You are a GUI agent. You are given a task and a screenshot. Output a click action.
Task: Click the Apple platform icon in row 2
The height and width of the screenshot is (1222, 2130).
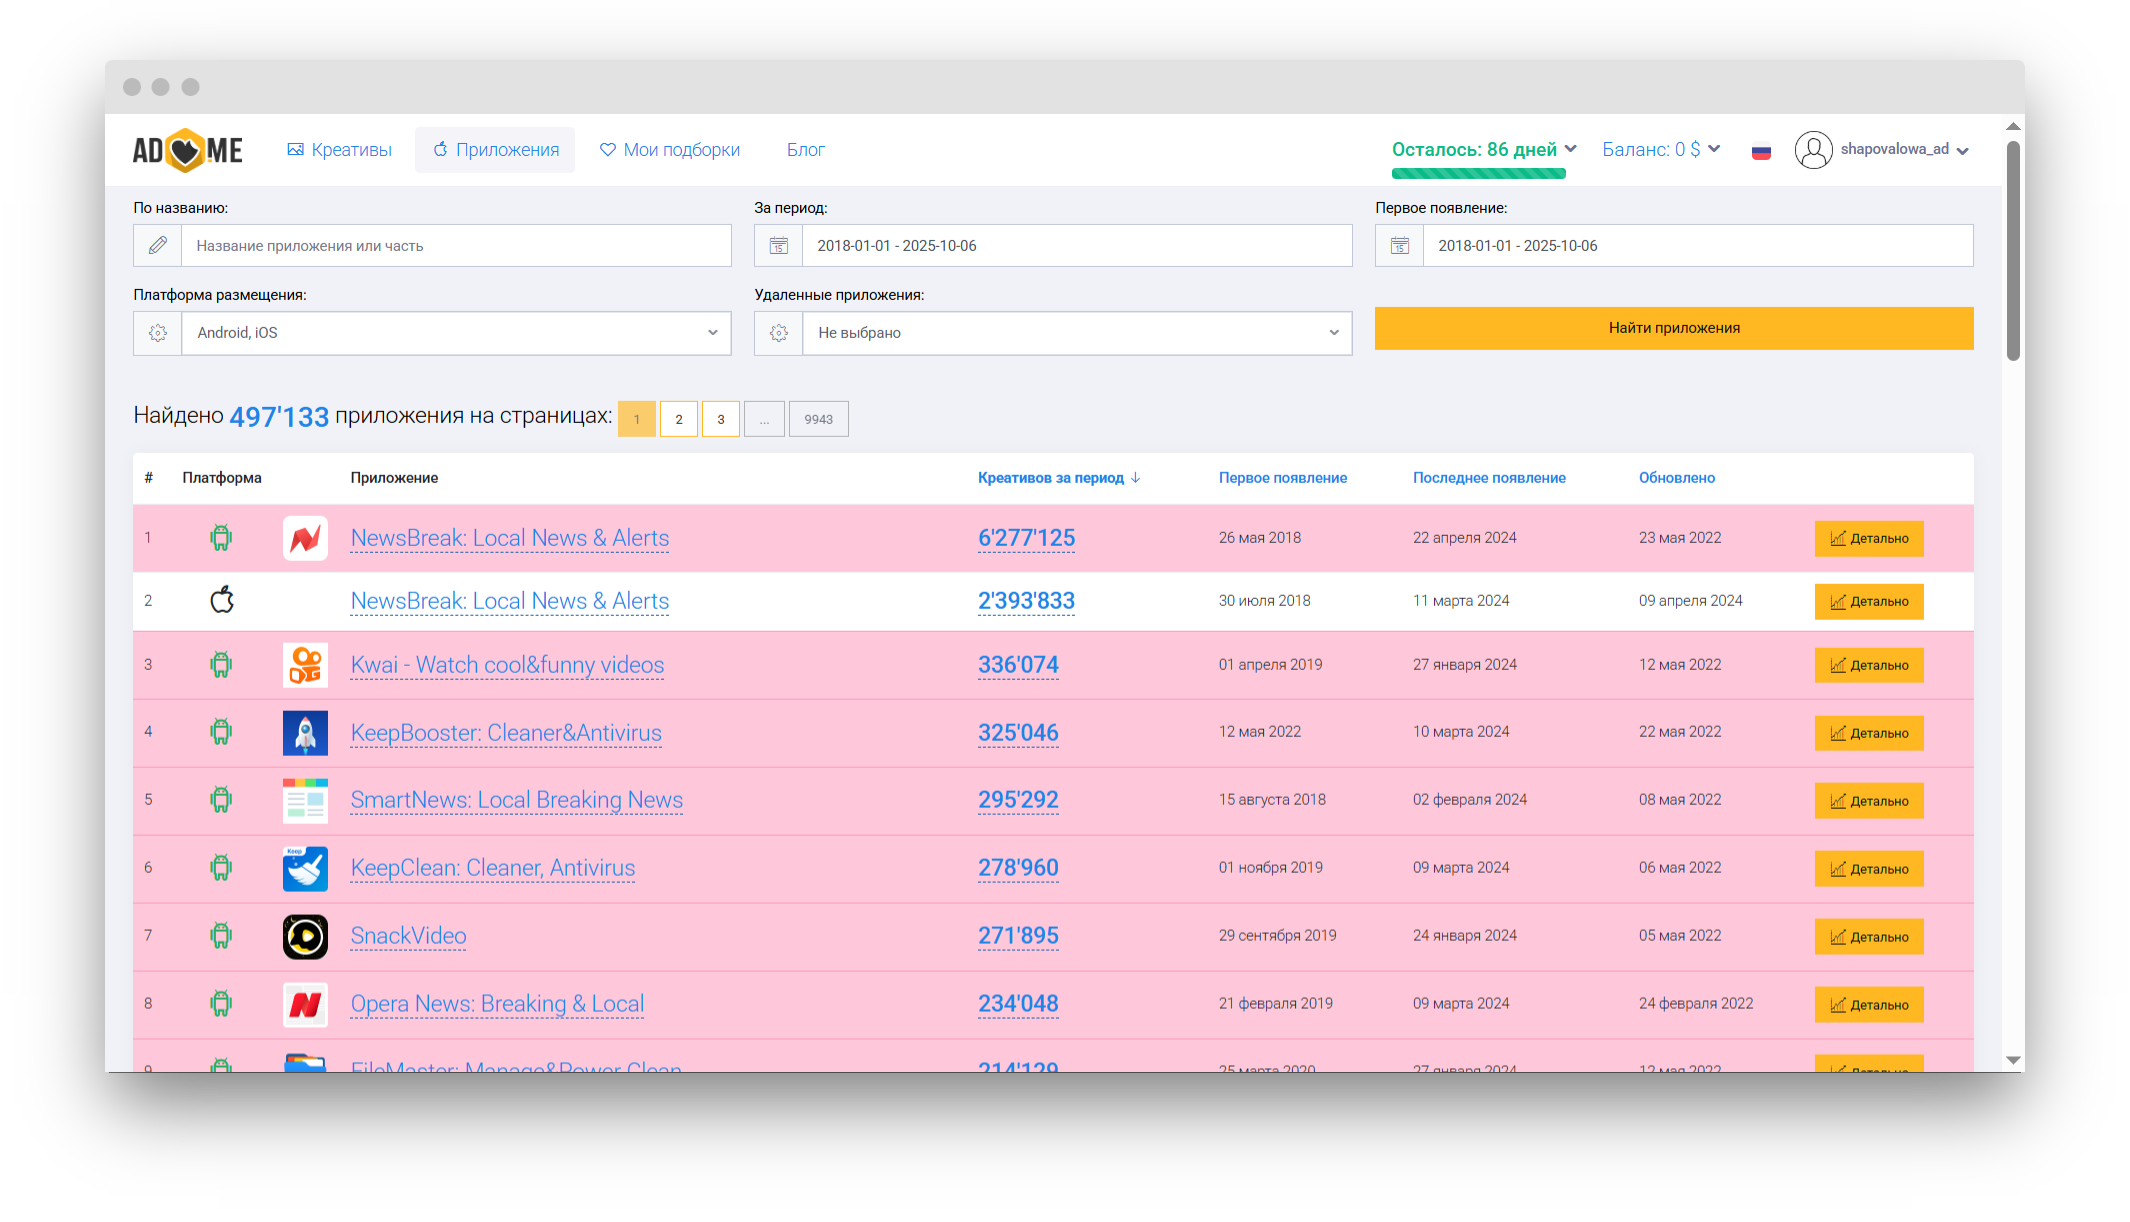point(222,600)
